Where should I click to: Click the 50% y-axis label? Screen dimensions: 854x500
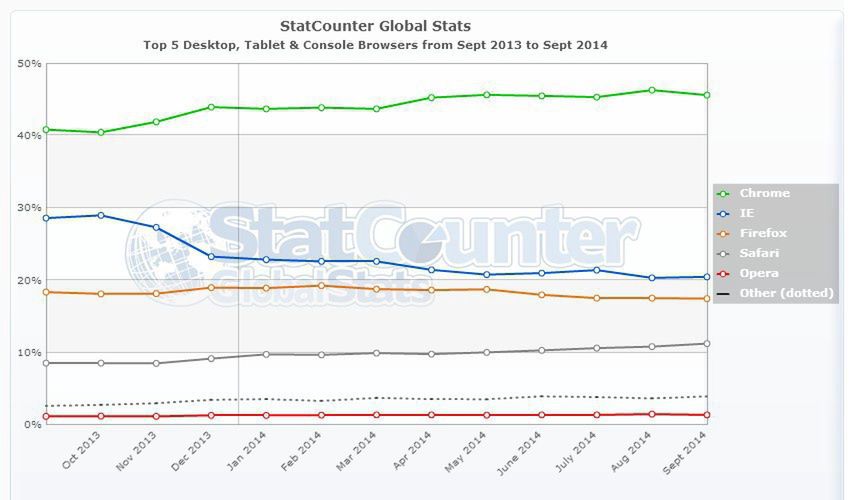pos(29,63)
